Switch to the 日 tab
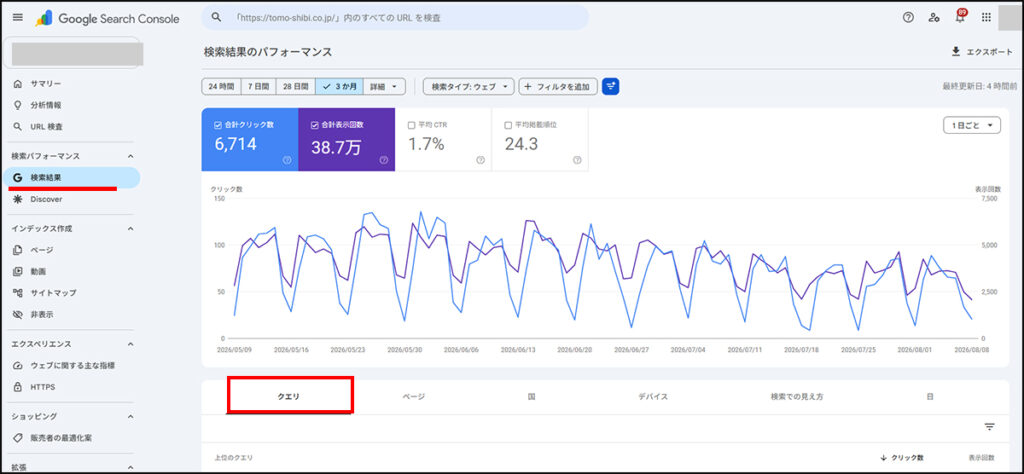The height and width of the screenshot is (474, 1024). click(929, 396)
